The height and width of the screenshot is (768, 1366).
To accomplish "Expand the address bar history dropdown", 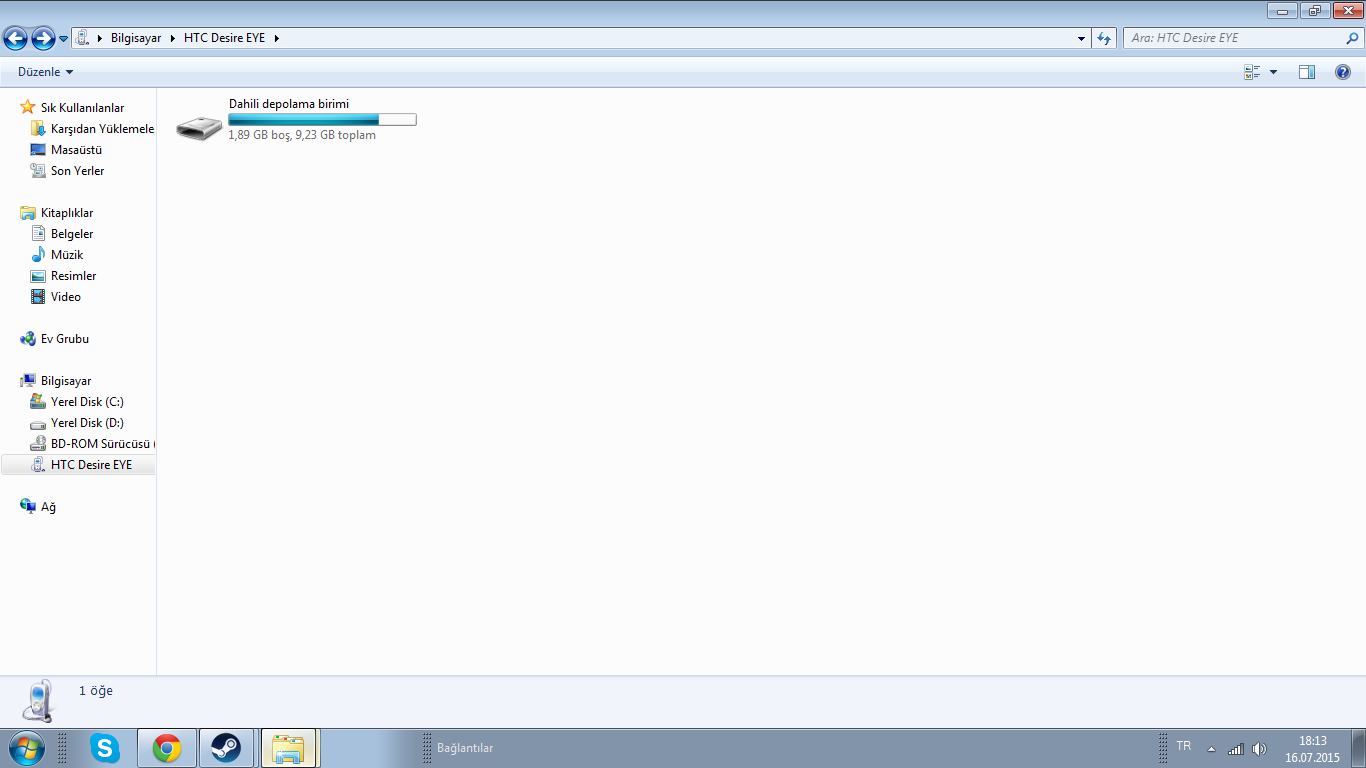I will click(x=1082, y=38).
